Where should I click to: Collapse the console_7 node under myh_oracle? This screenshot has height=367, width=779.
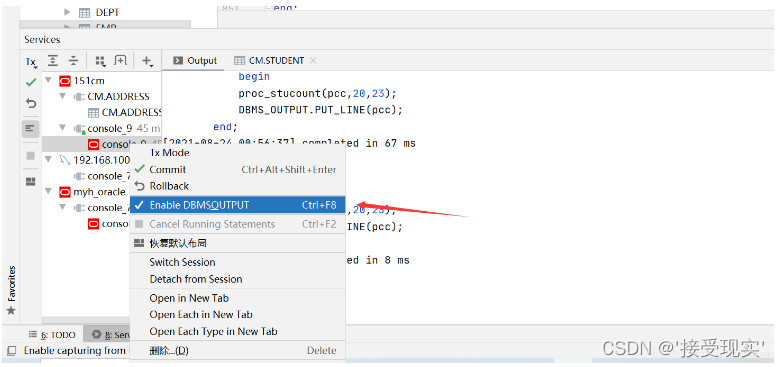coord(63,207)
